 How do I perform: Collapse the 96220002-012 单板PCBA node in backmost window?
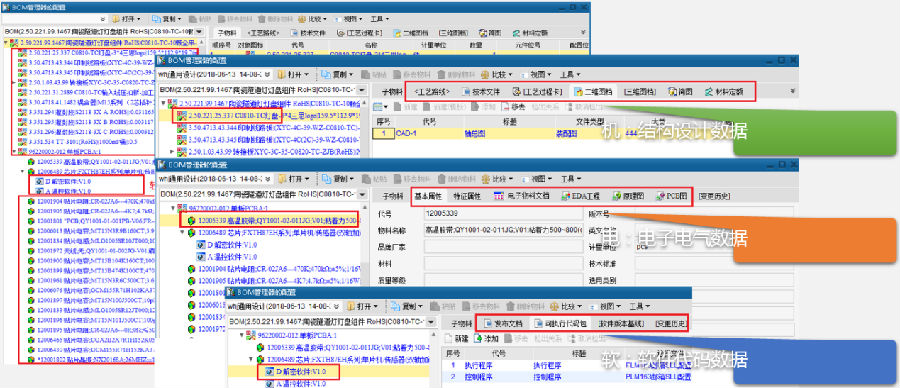14,152
